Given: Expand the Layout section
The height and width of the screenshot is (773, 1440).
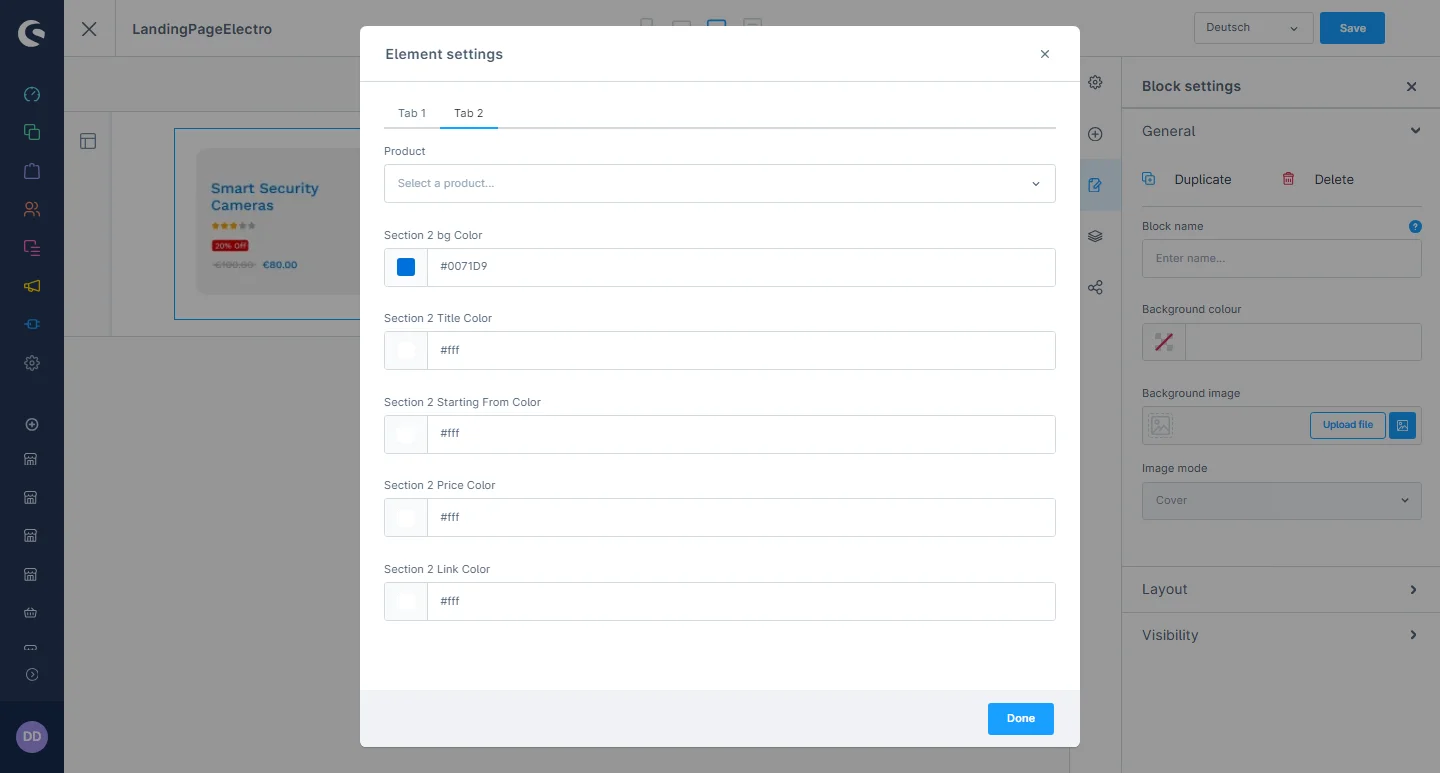Looking at the screenshot, I should point(1280,590).
